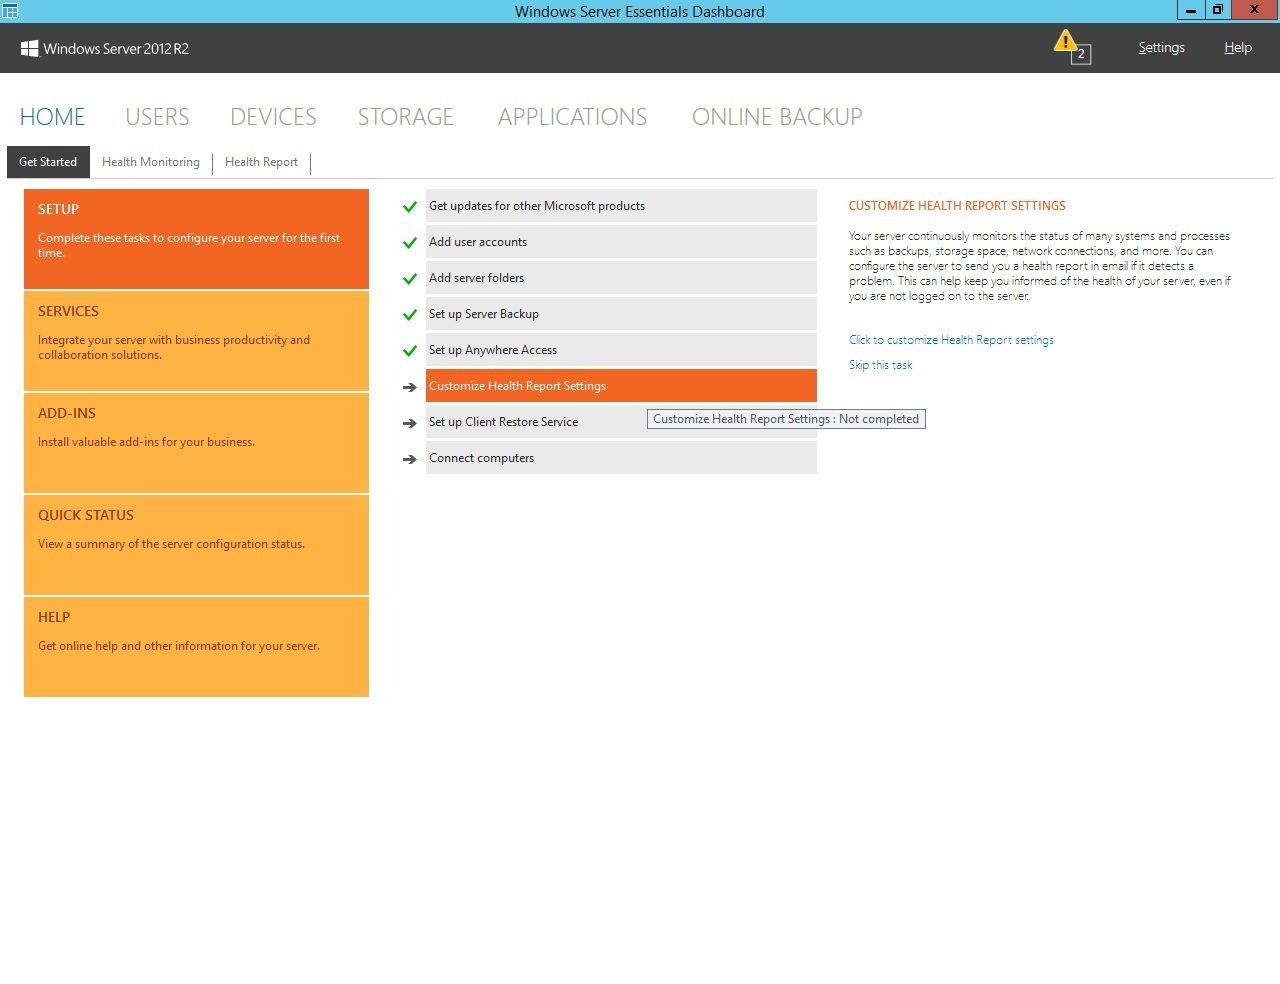
Task: Switch to the Health Monitoring tab
Action: 151,162
